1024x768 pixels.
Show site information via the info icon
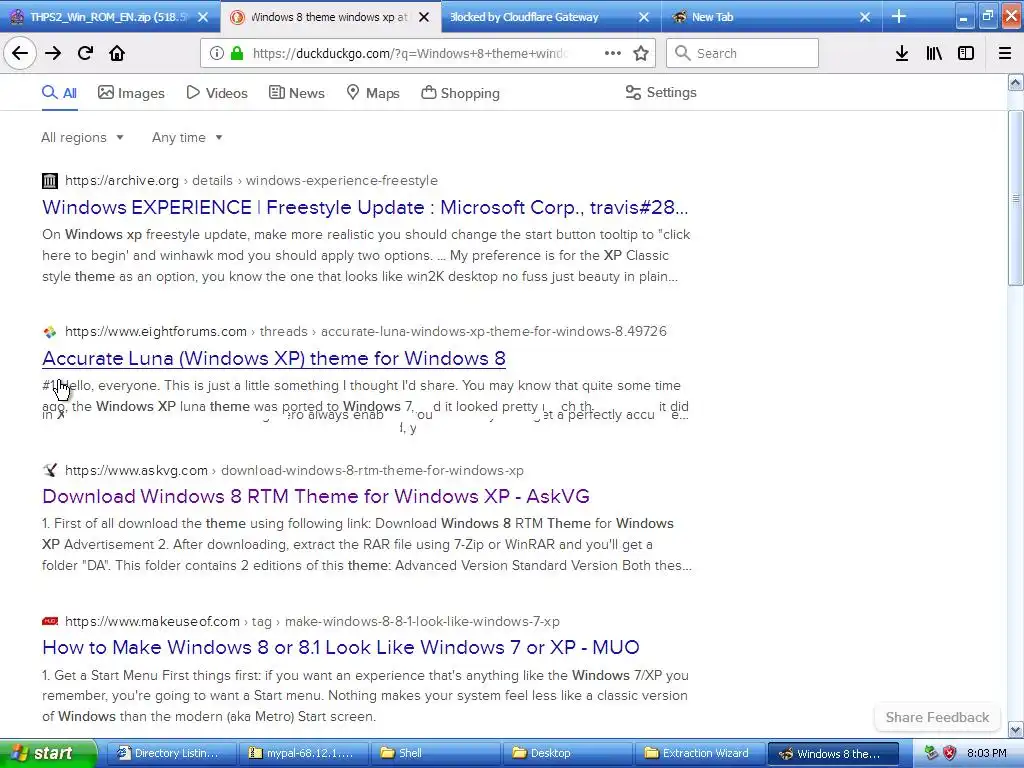tap(216, 53)
